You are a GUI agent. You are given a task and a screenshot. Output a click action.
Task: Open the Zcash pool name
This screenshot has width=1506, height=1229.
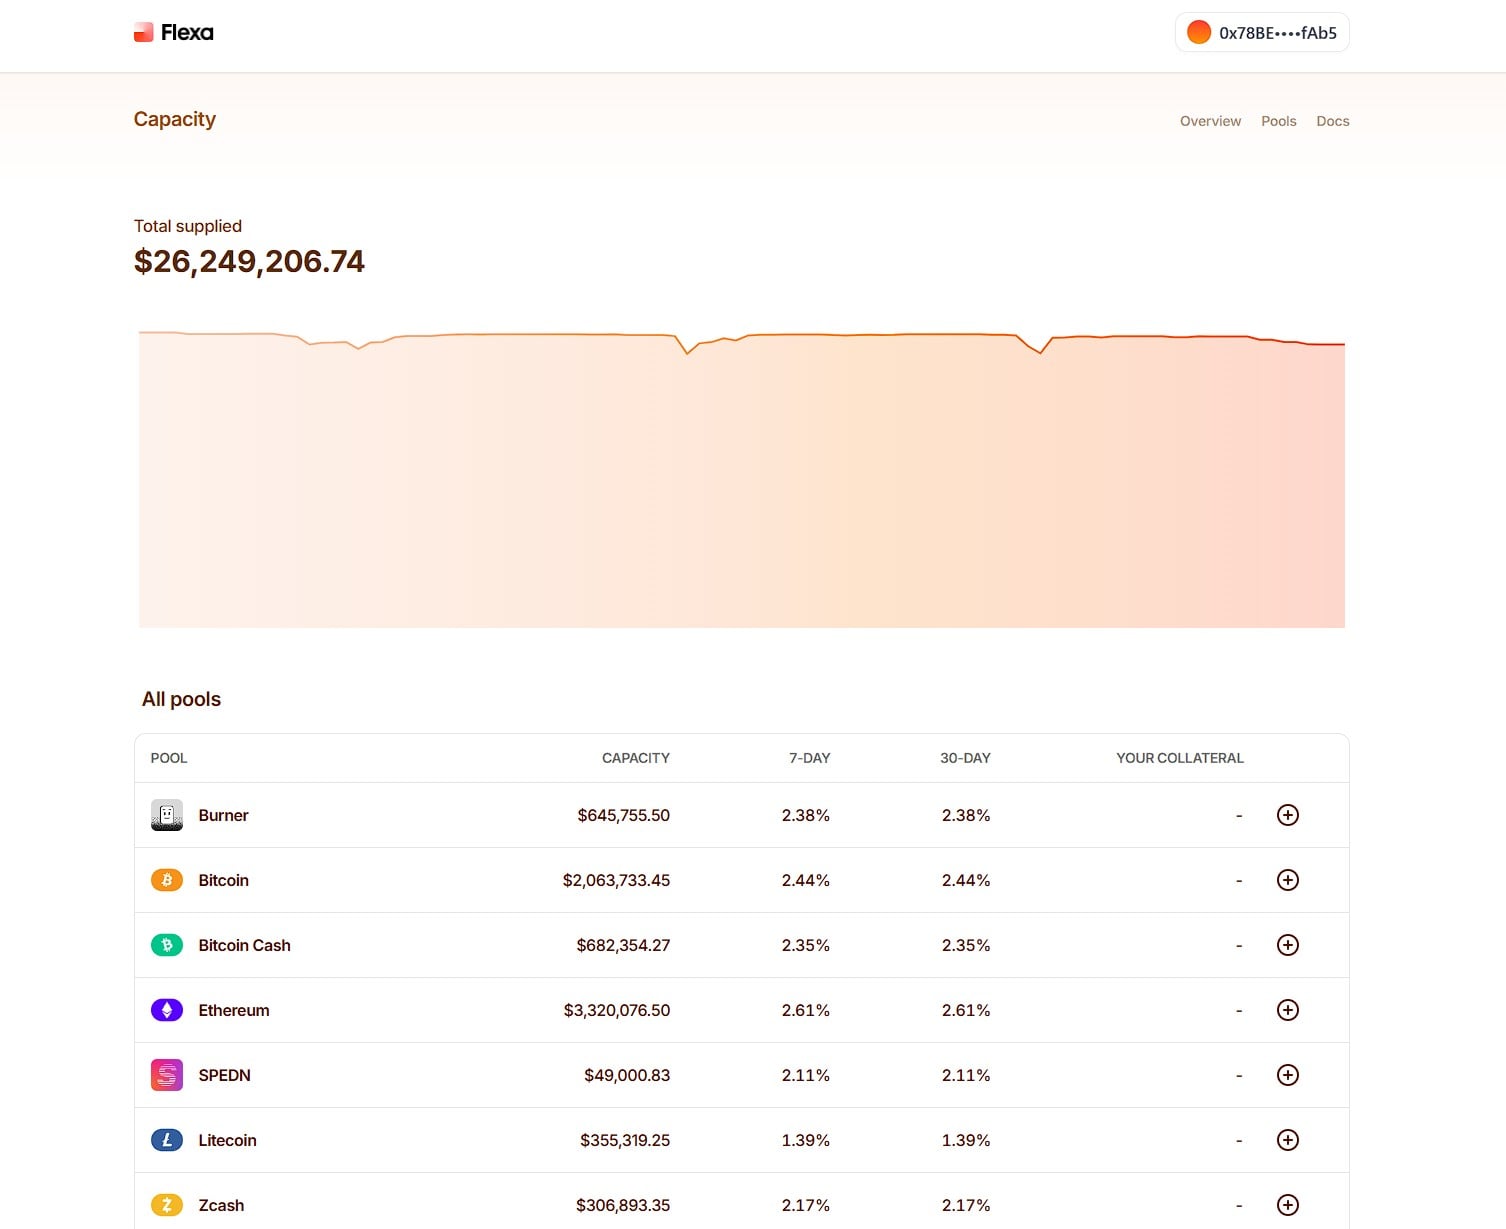click(221, 1205)
